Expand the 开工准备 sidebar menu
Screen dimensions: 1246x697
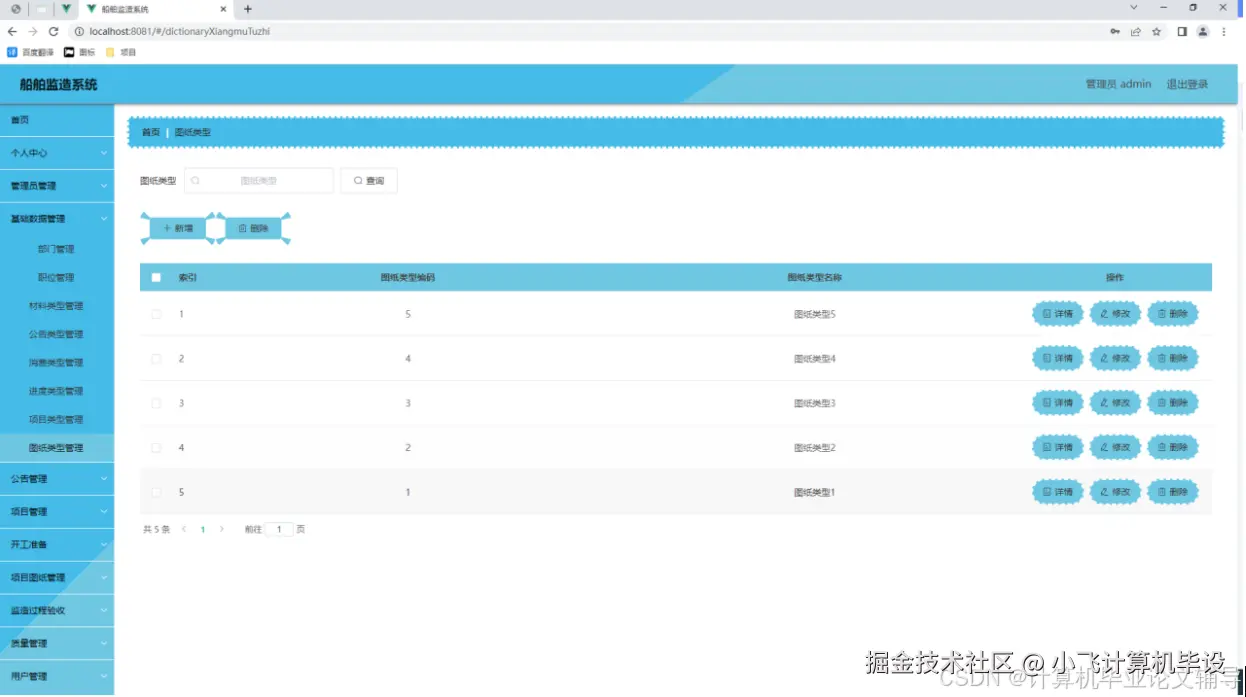[57, 545]
